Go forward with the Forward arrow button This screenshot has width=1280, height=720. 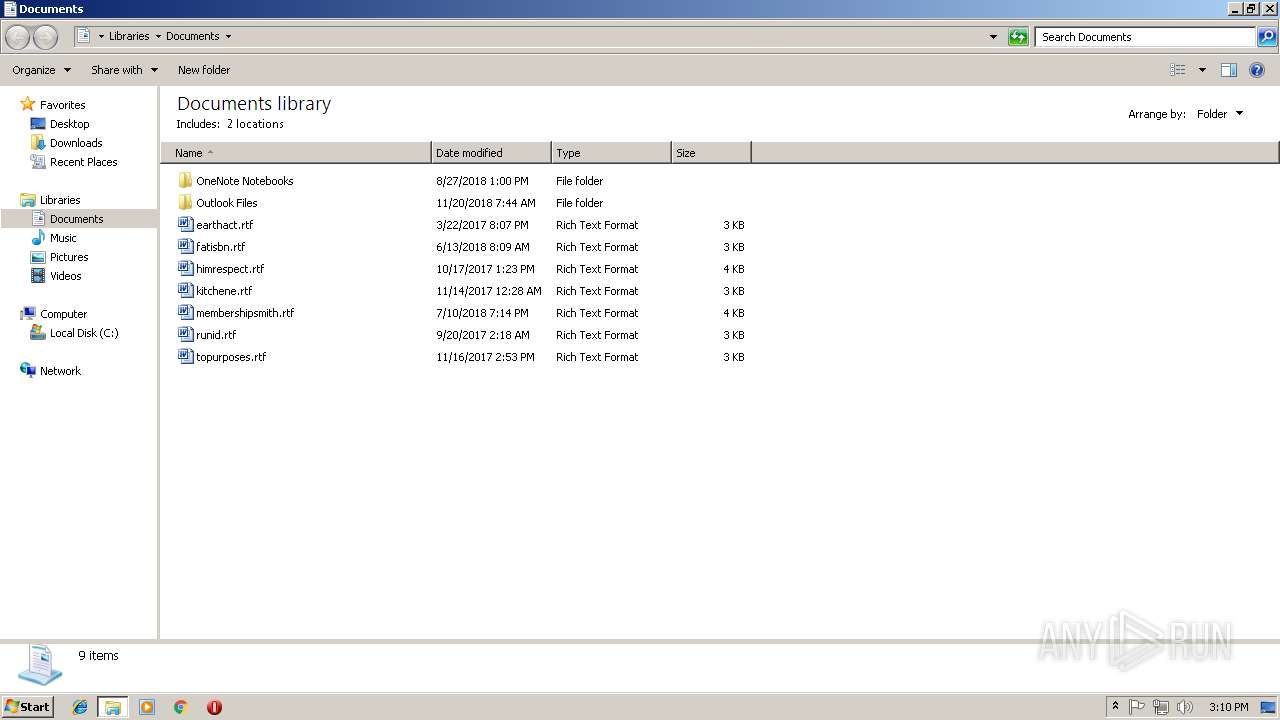point(45,37)
